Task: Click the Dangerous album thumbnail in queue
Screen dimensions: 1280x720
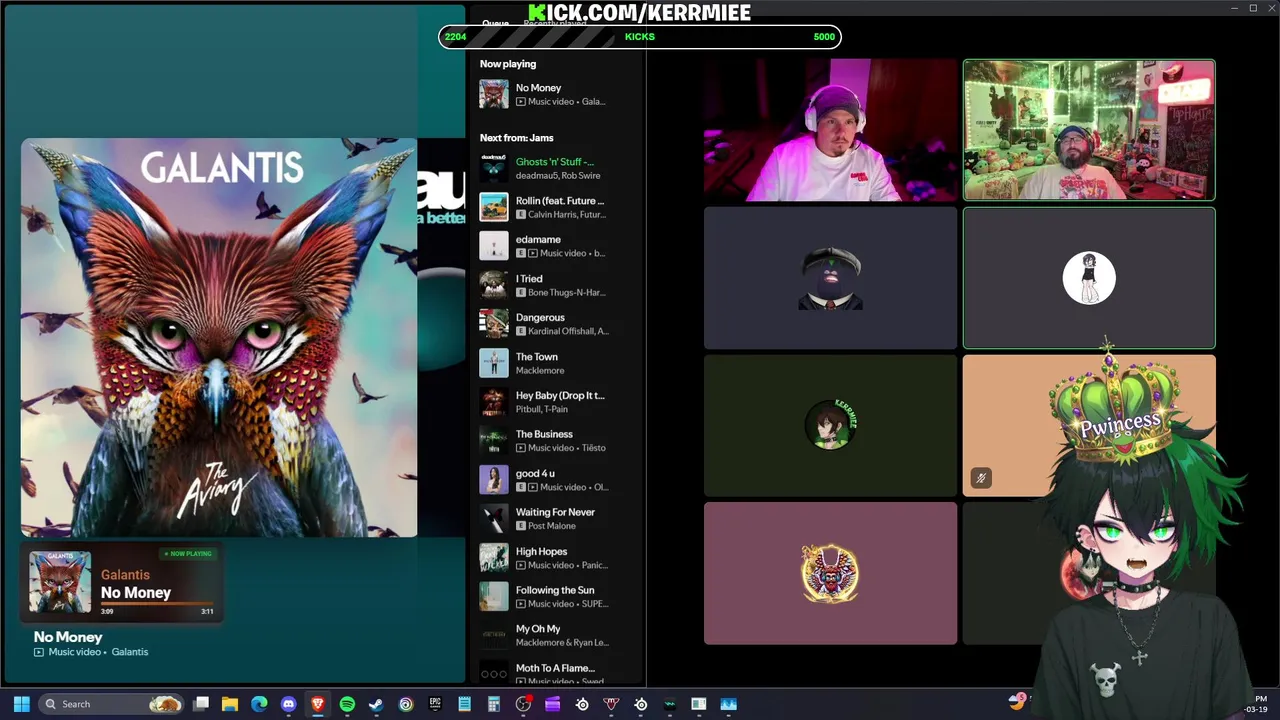Action: [494, 324]
